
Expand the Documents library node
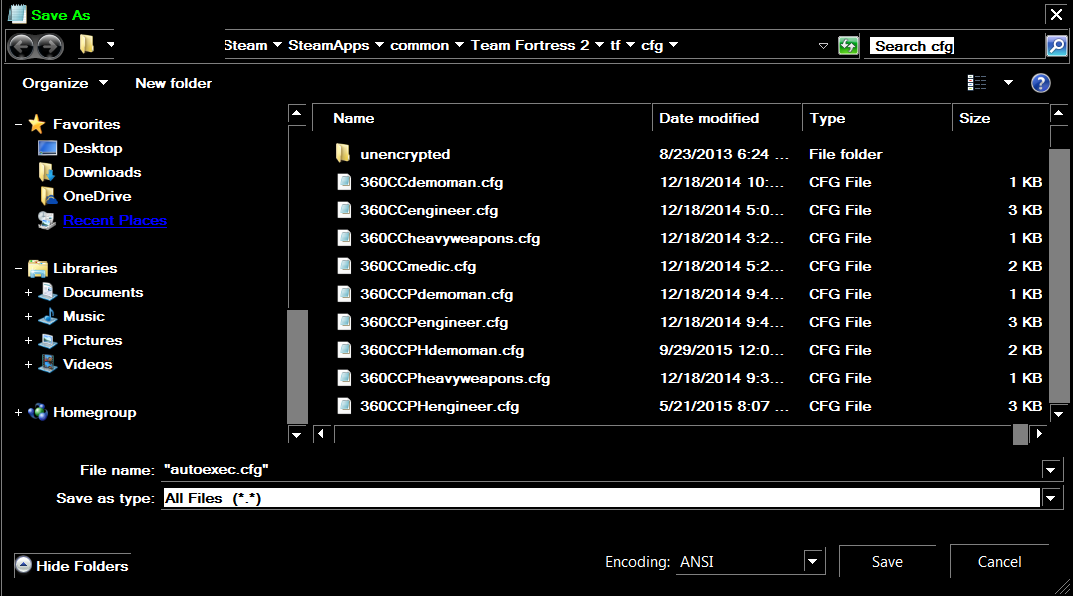tap(28, 292)
